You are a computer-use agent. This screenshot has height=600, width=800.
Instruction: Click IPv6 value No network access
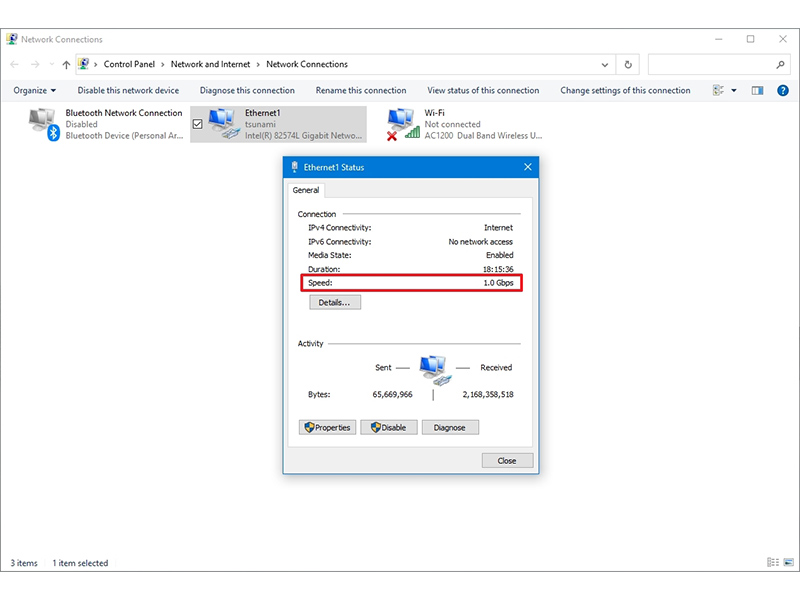click(x=480, y=242)
